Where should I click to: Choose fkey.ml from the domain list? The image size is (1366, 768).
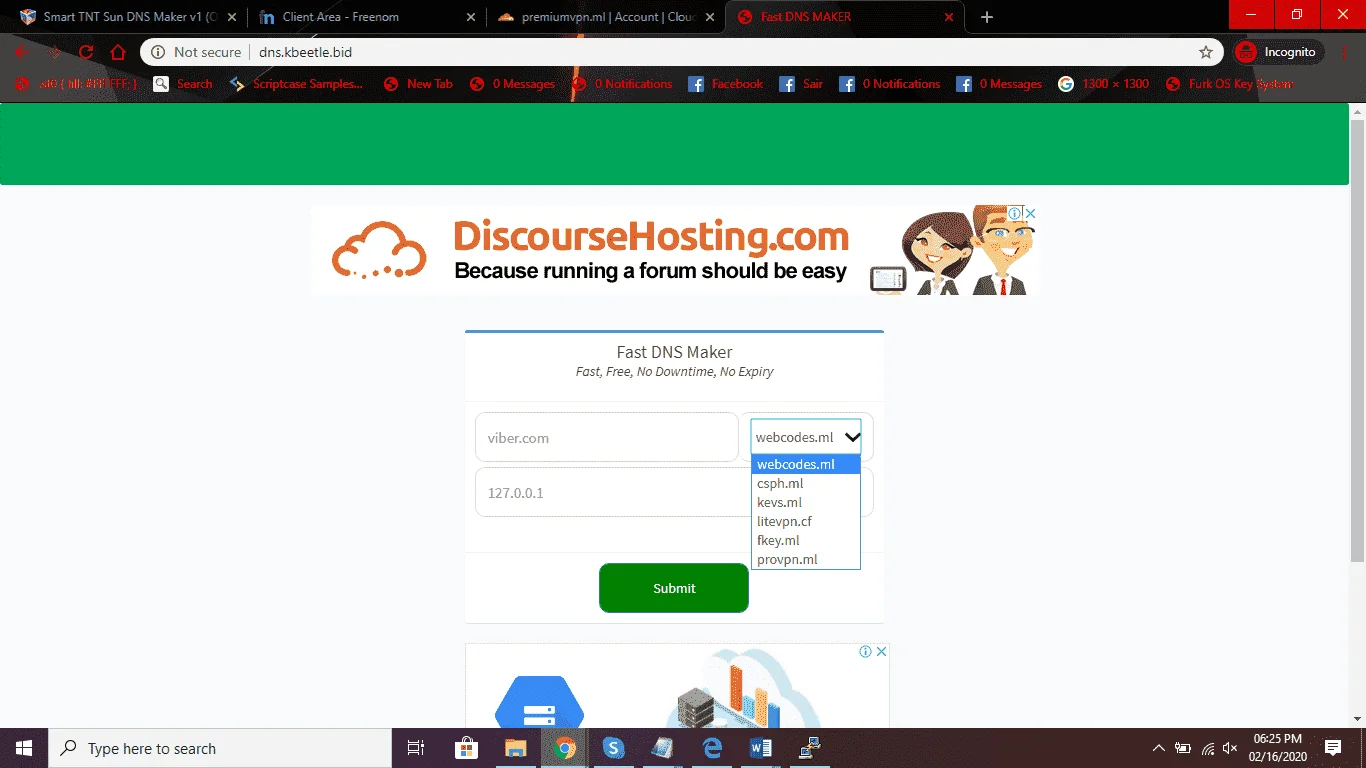coord(806,540)
